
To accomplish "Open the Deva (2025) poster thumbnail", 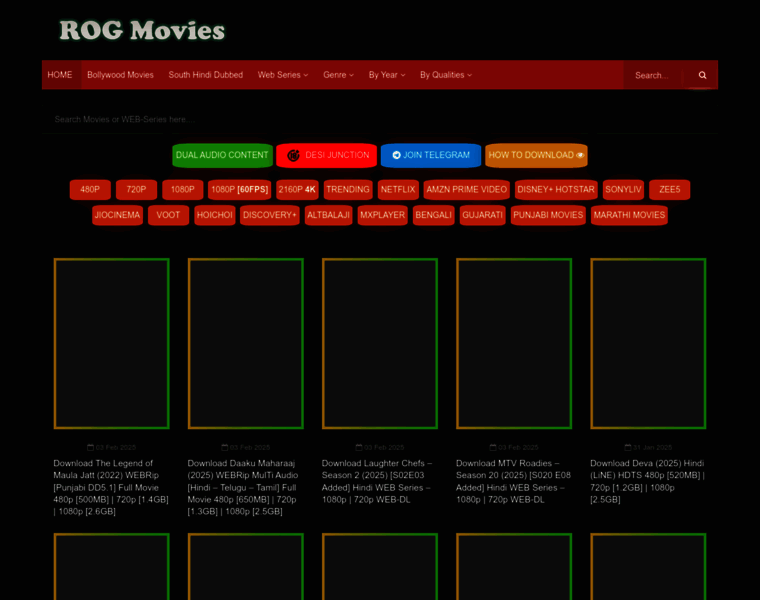I will click(648, 344).
